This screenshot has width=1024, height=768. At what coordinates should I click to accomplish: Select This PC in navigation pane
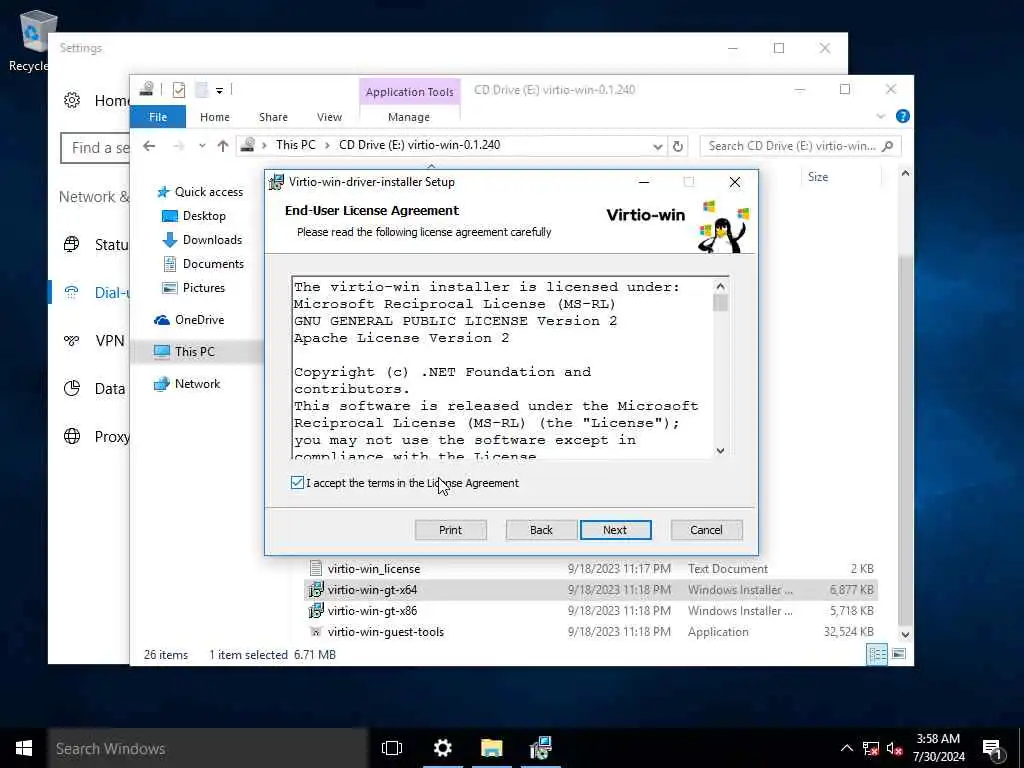[184, 351]
